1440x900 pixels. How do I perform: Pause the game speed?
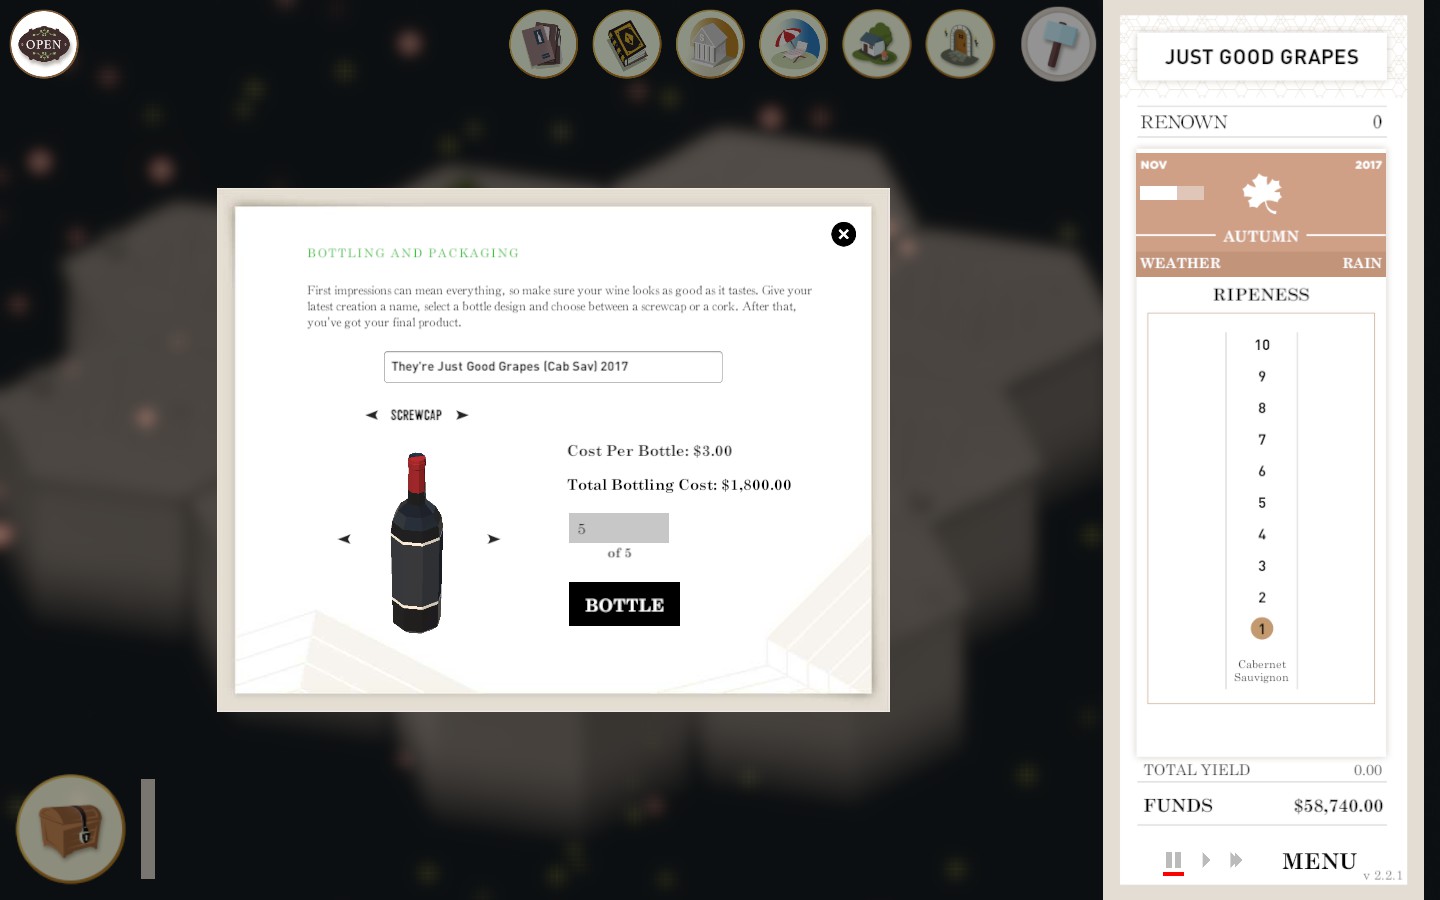1174,860
